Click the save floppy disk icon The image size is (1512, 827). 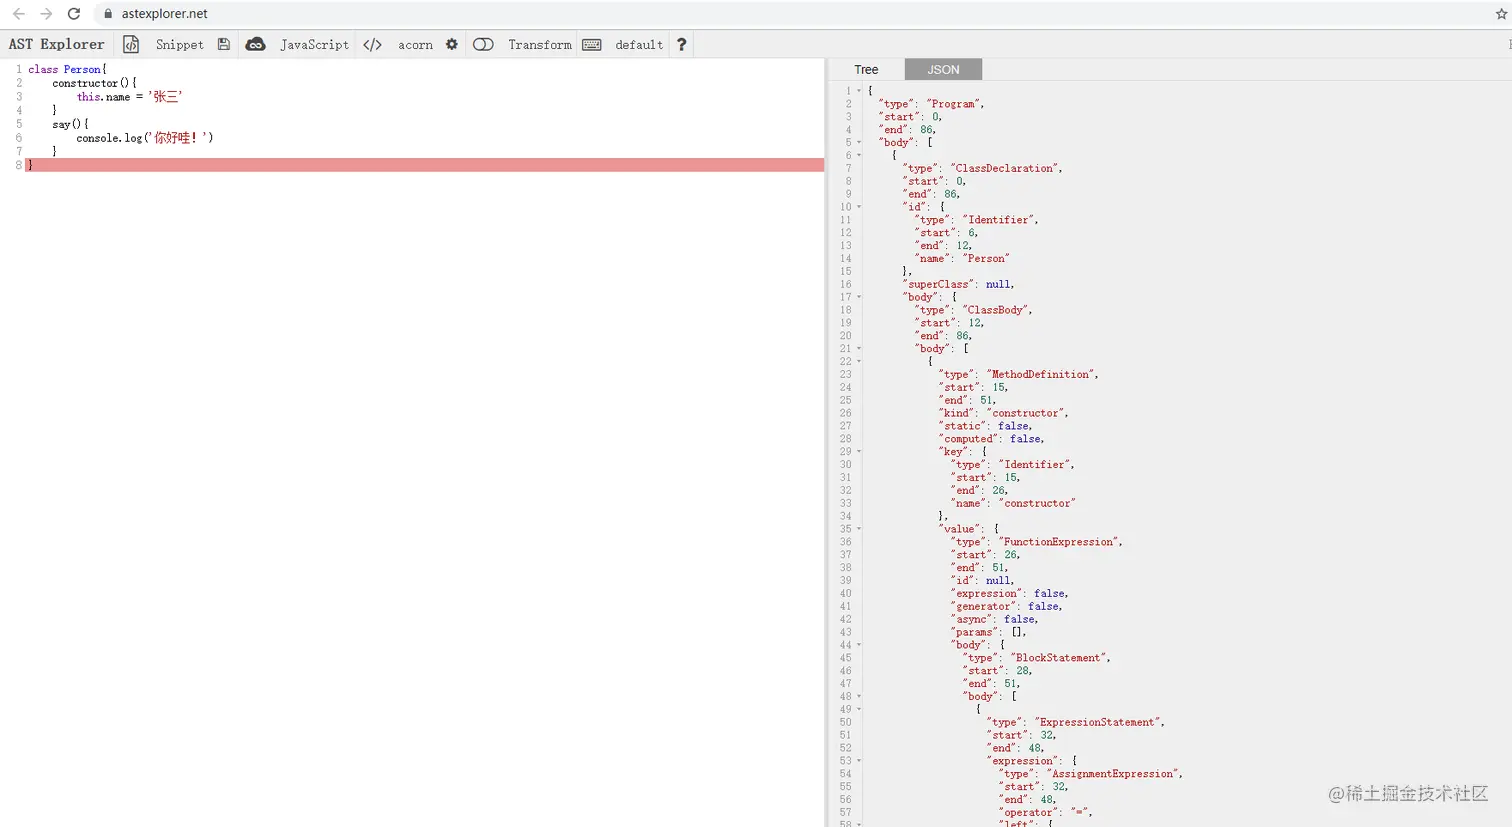click(x=224, y=44)
